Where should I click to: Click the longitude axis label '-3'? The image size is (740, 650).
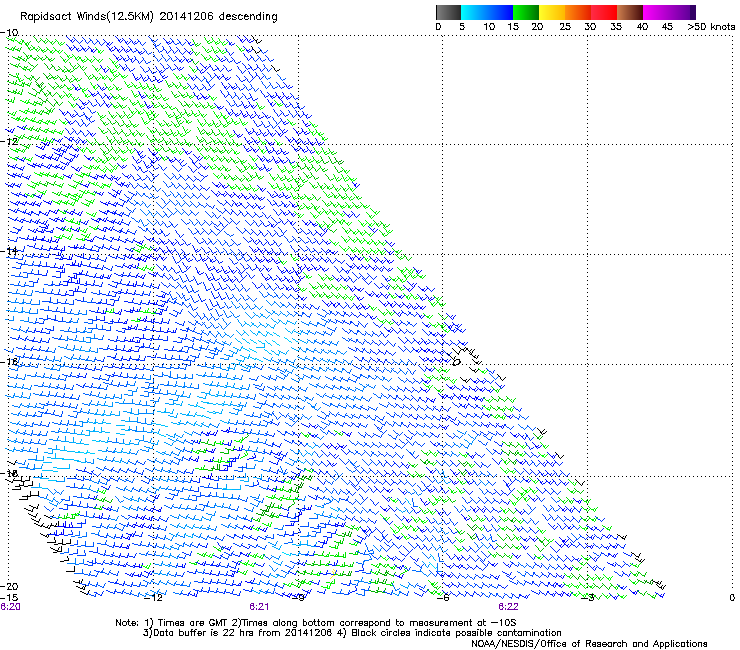[588, 598]
